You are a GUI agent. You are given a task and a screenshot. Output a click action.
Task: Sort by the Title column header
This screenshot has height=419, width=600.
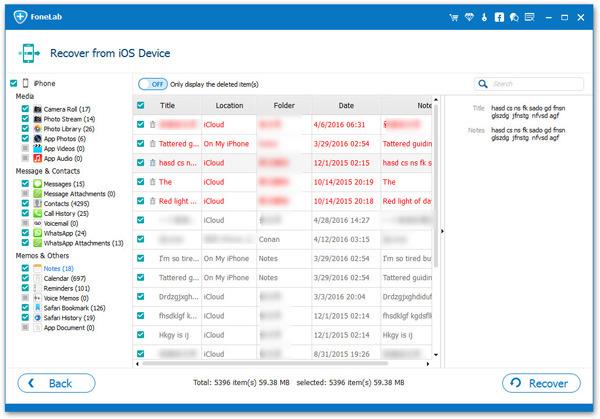pyautogui.click(x=167, y=105)
